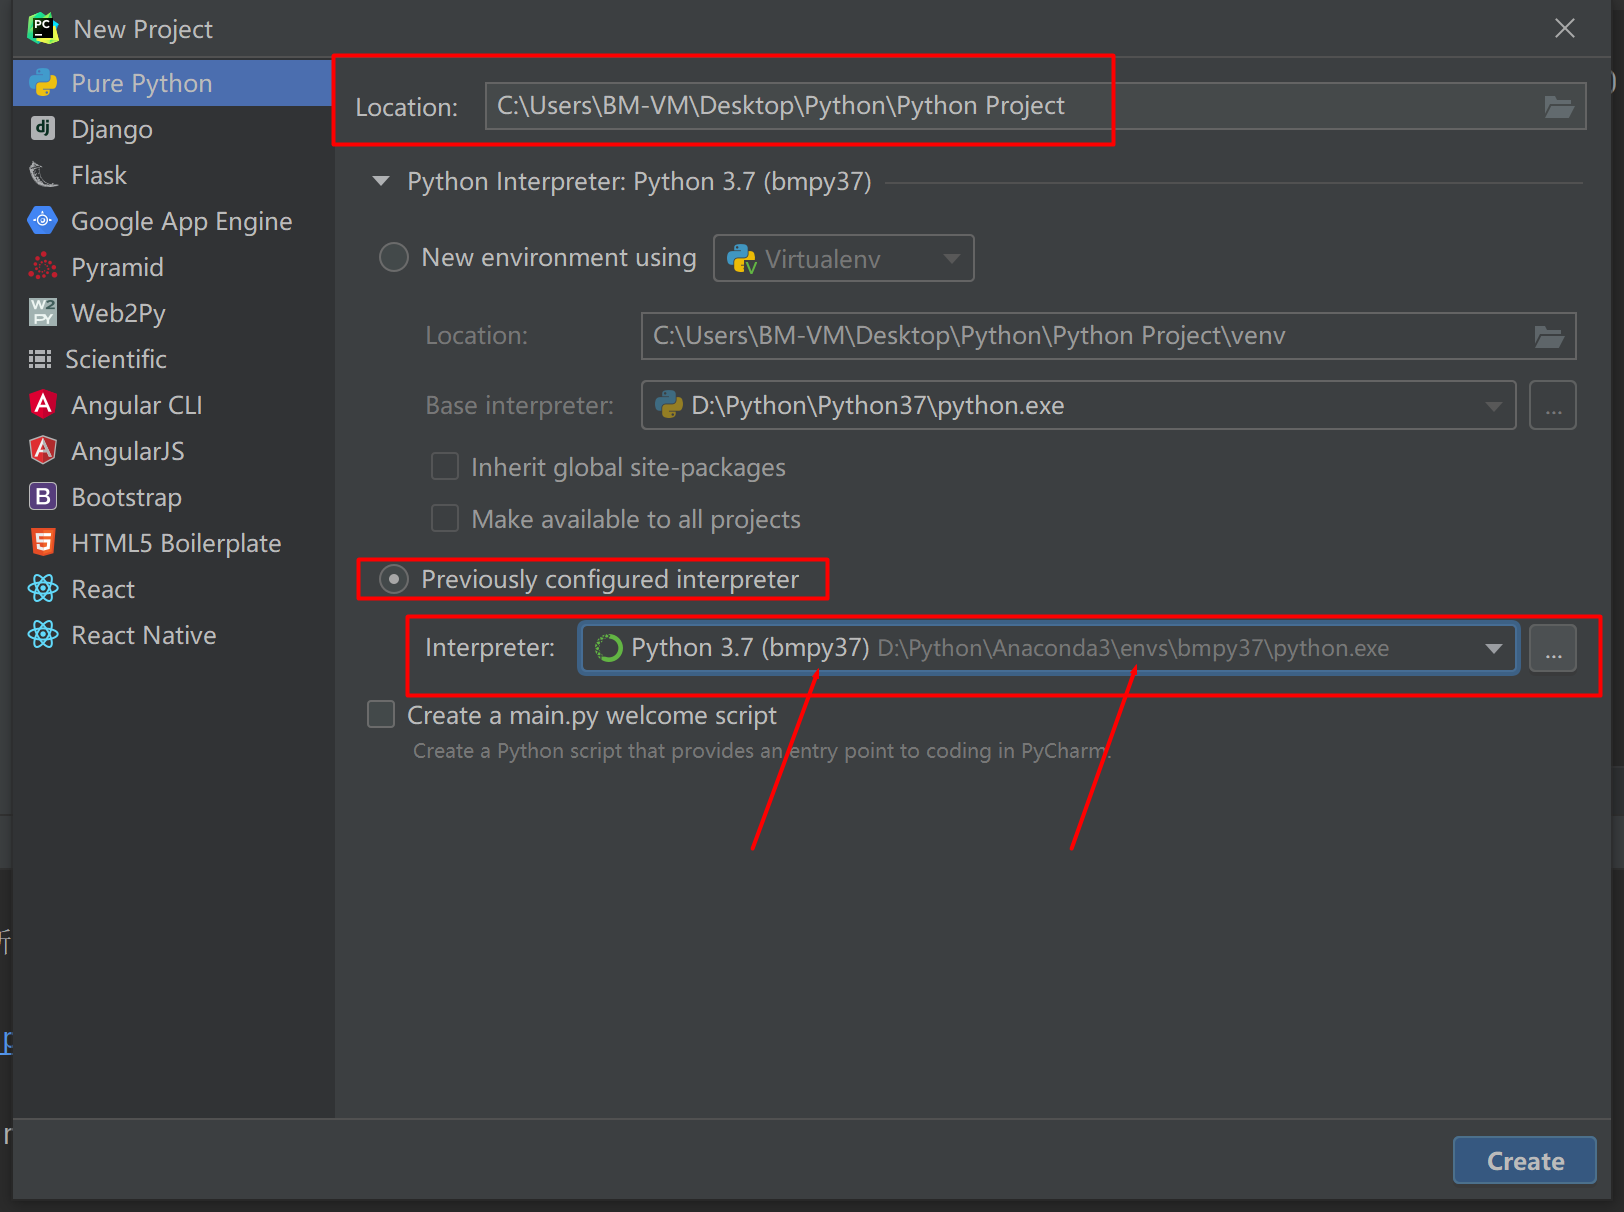This screenshot has width=1624, height=1212.
Task: Enable Make available to all projects
Action: point(445,519)
